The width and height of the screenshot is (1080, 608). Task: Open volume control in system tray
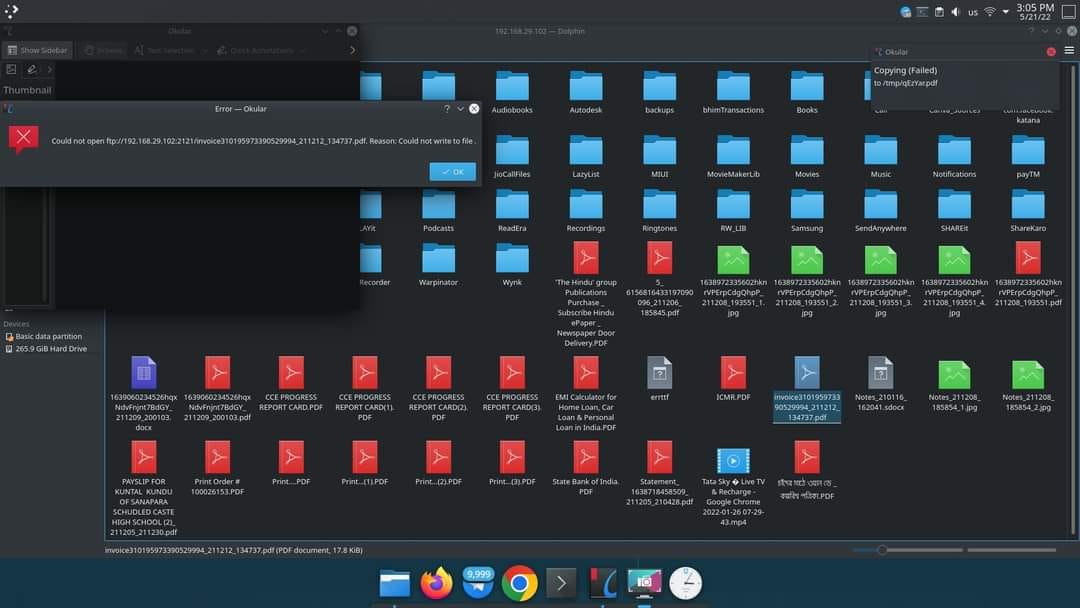click(955, 12)
